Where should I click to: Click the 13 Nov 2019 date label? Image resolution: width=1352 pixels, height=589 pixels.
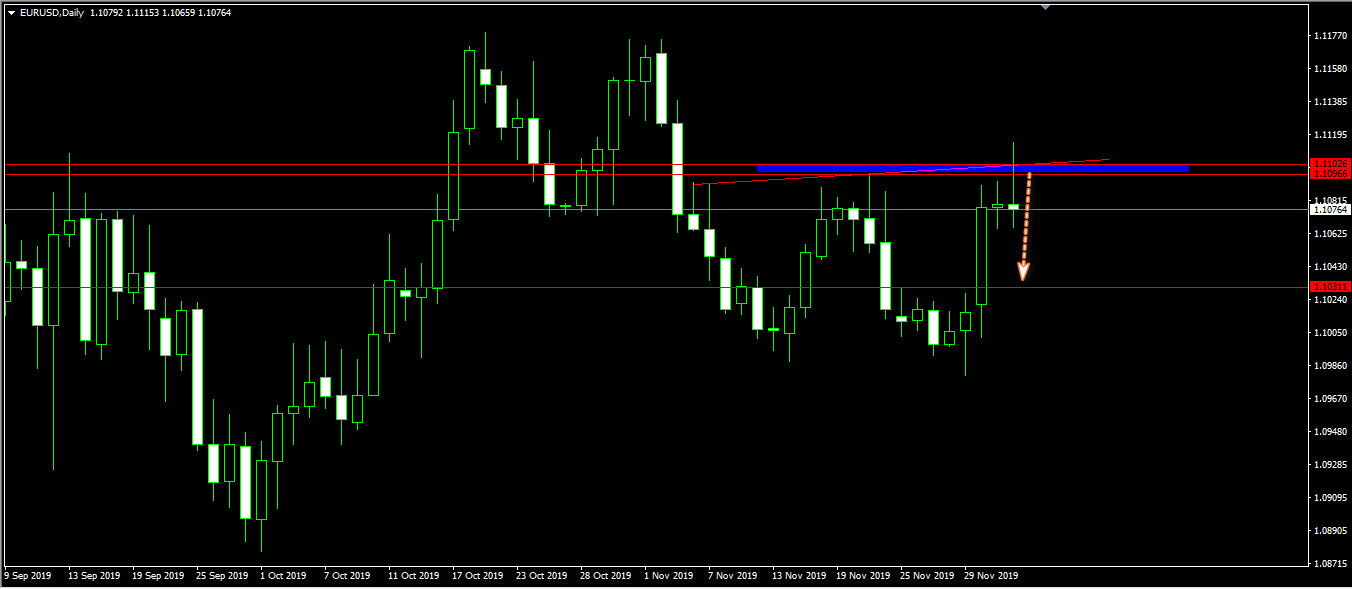[800, 576]
